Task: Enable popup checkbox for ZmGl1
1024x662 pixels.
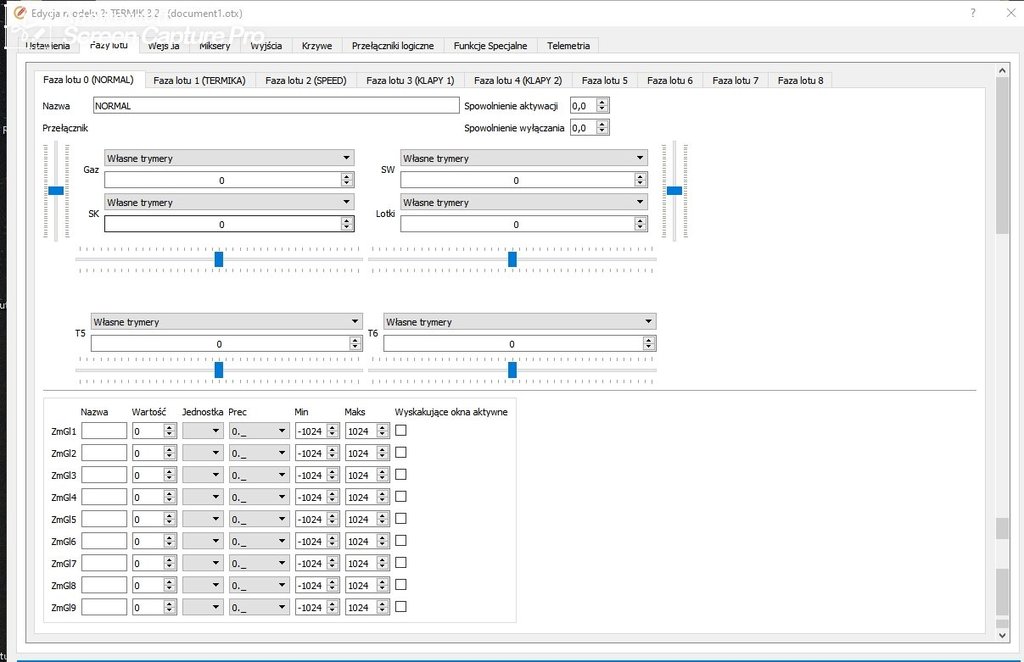Action: (401, 430)
